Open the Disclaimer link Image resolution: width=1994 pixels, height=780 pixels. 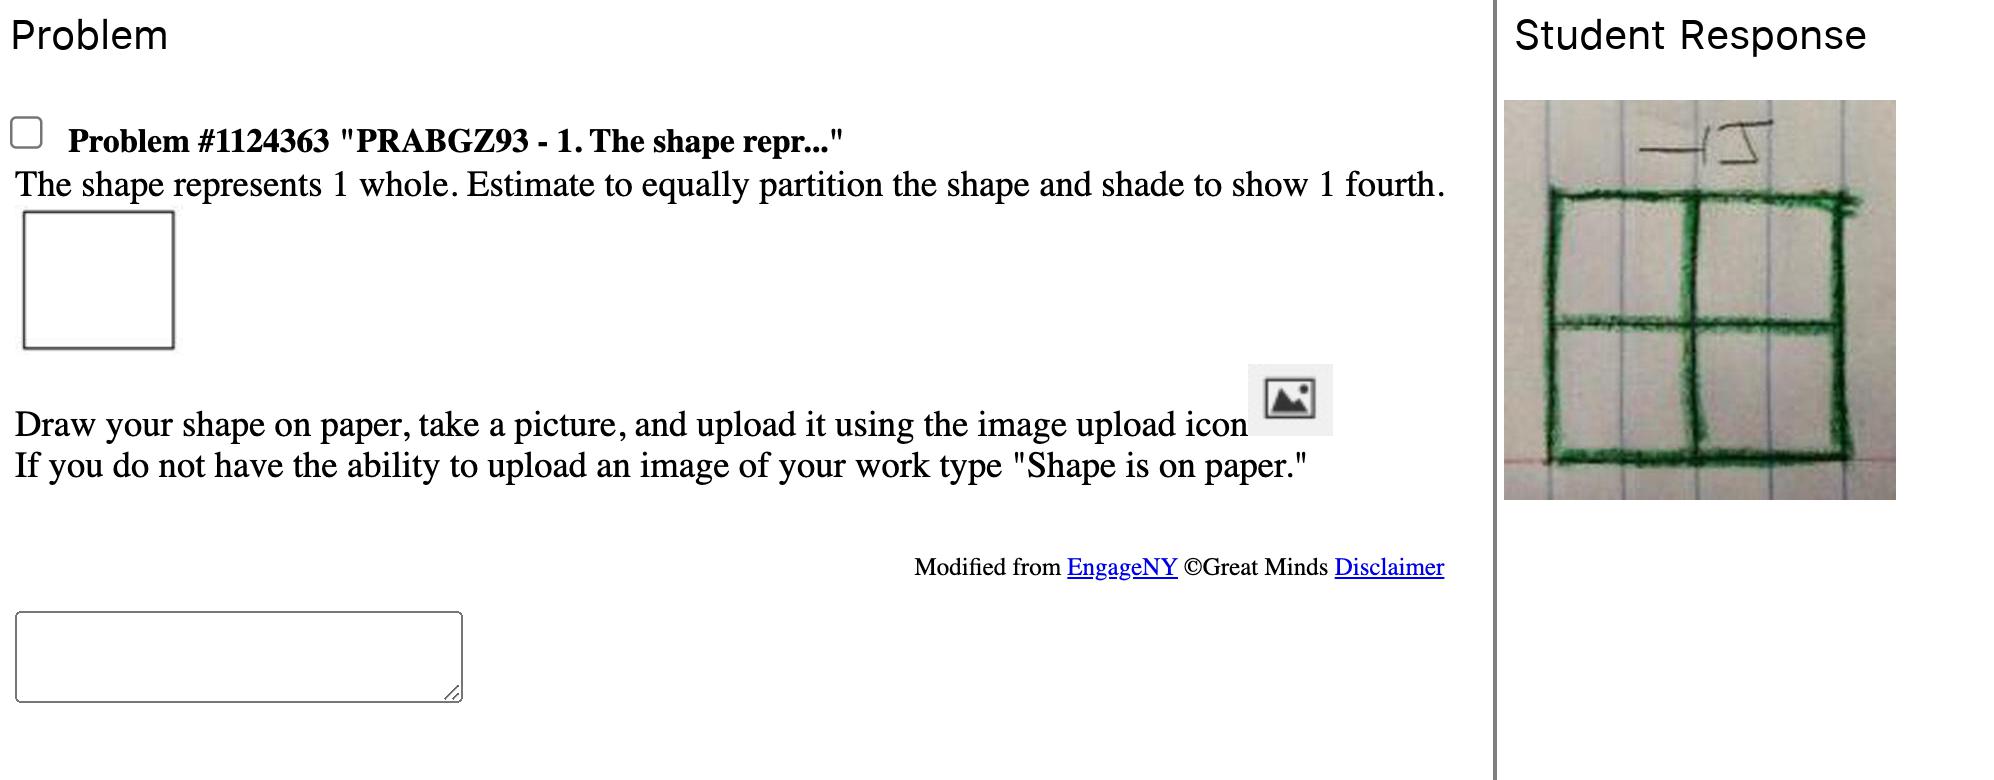pos(1388,567)
